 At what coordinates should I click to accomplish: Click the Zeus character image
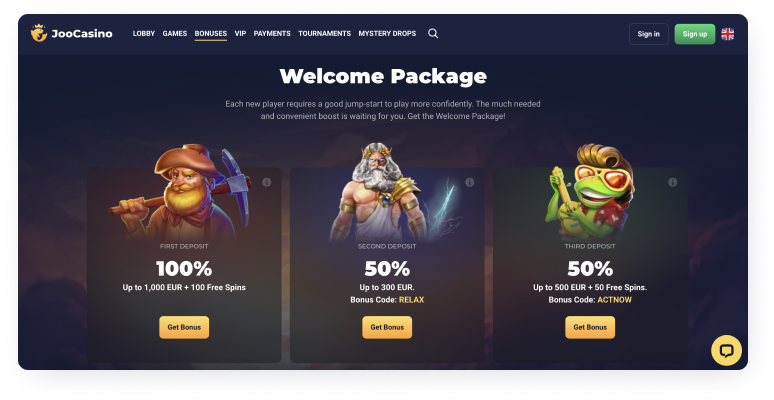pyautogui.click(x=390, y=193)
